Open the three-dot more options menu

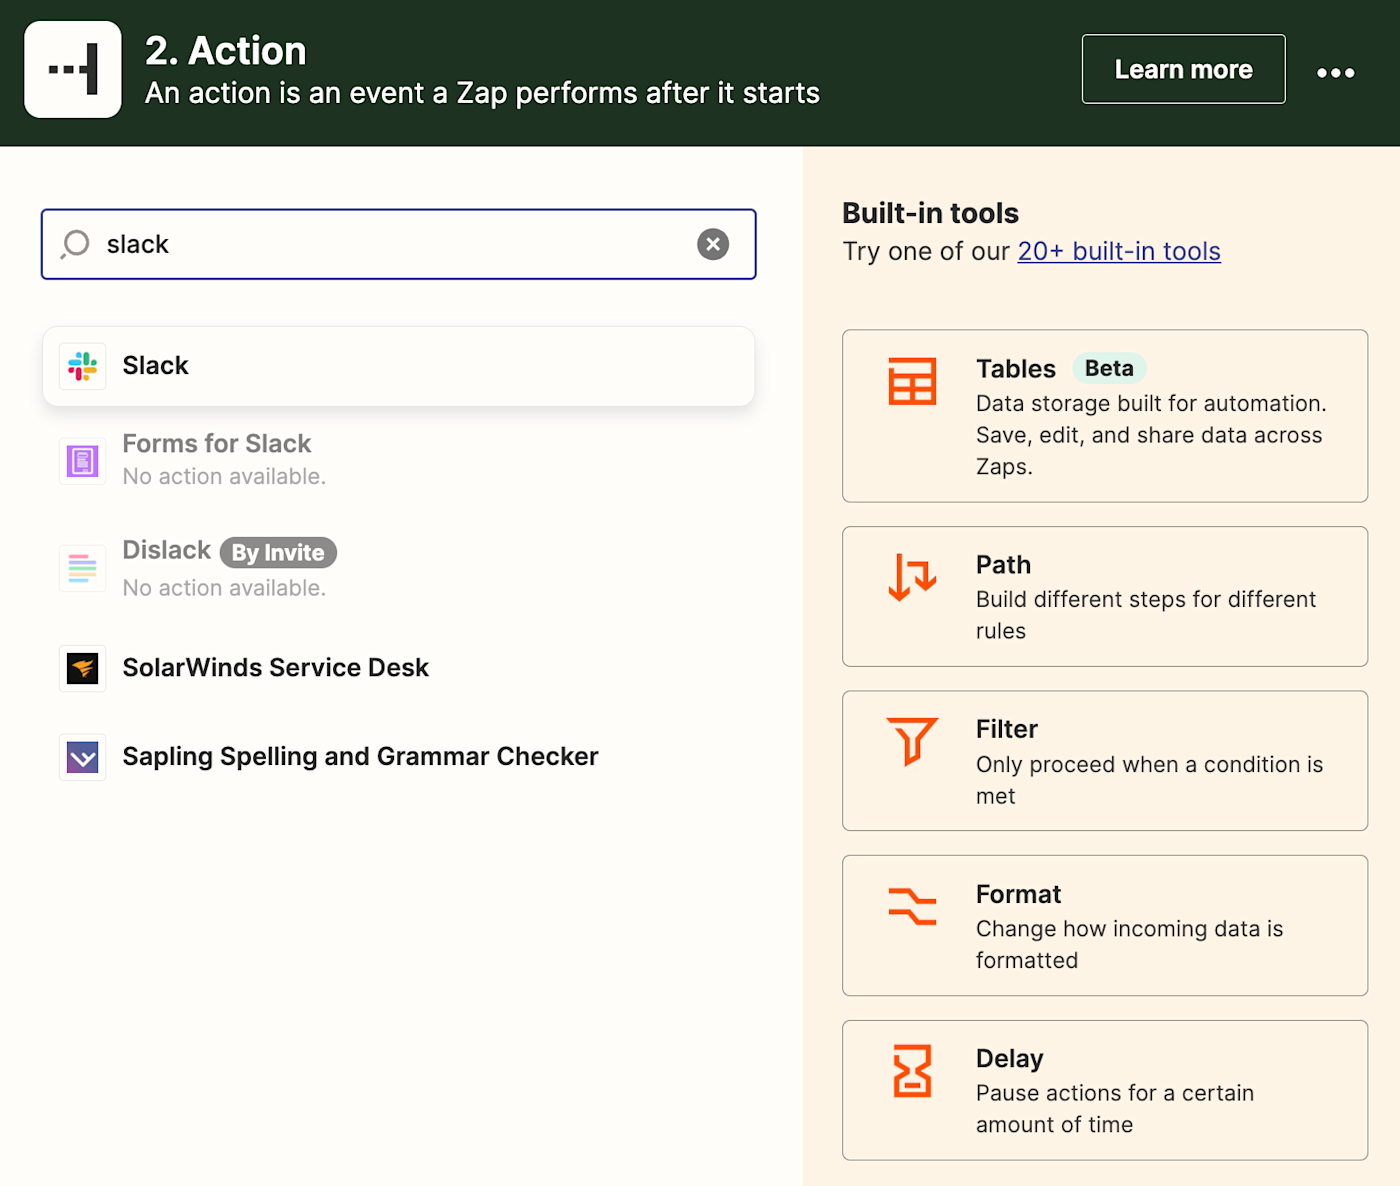(1335, 72)
